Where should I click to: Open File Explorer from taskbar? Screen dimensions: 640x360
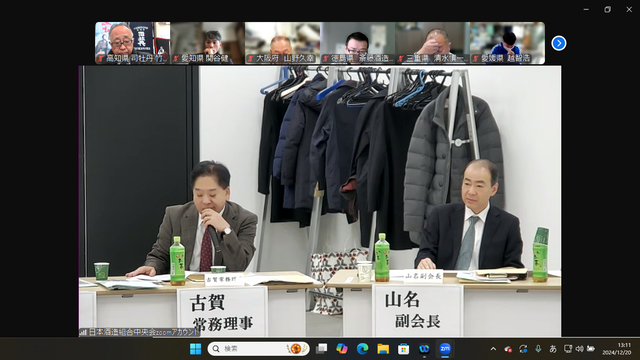click(x=383, y=349)
